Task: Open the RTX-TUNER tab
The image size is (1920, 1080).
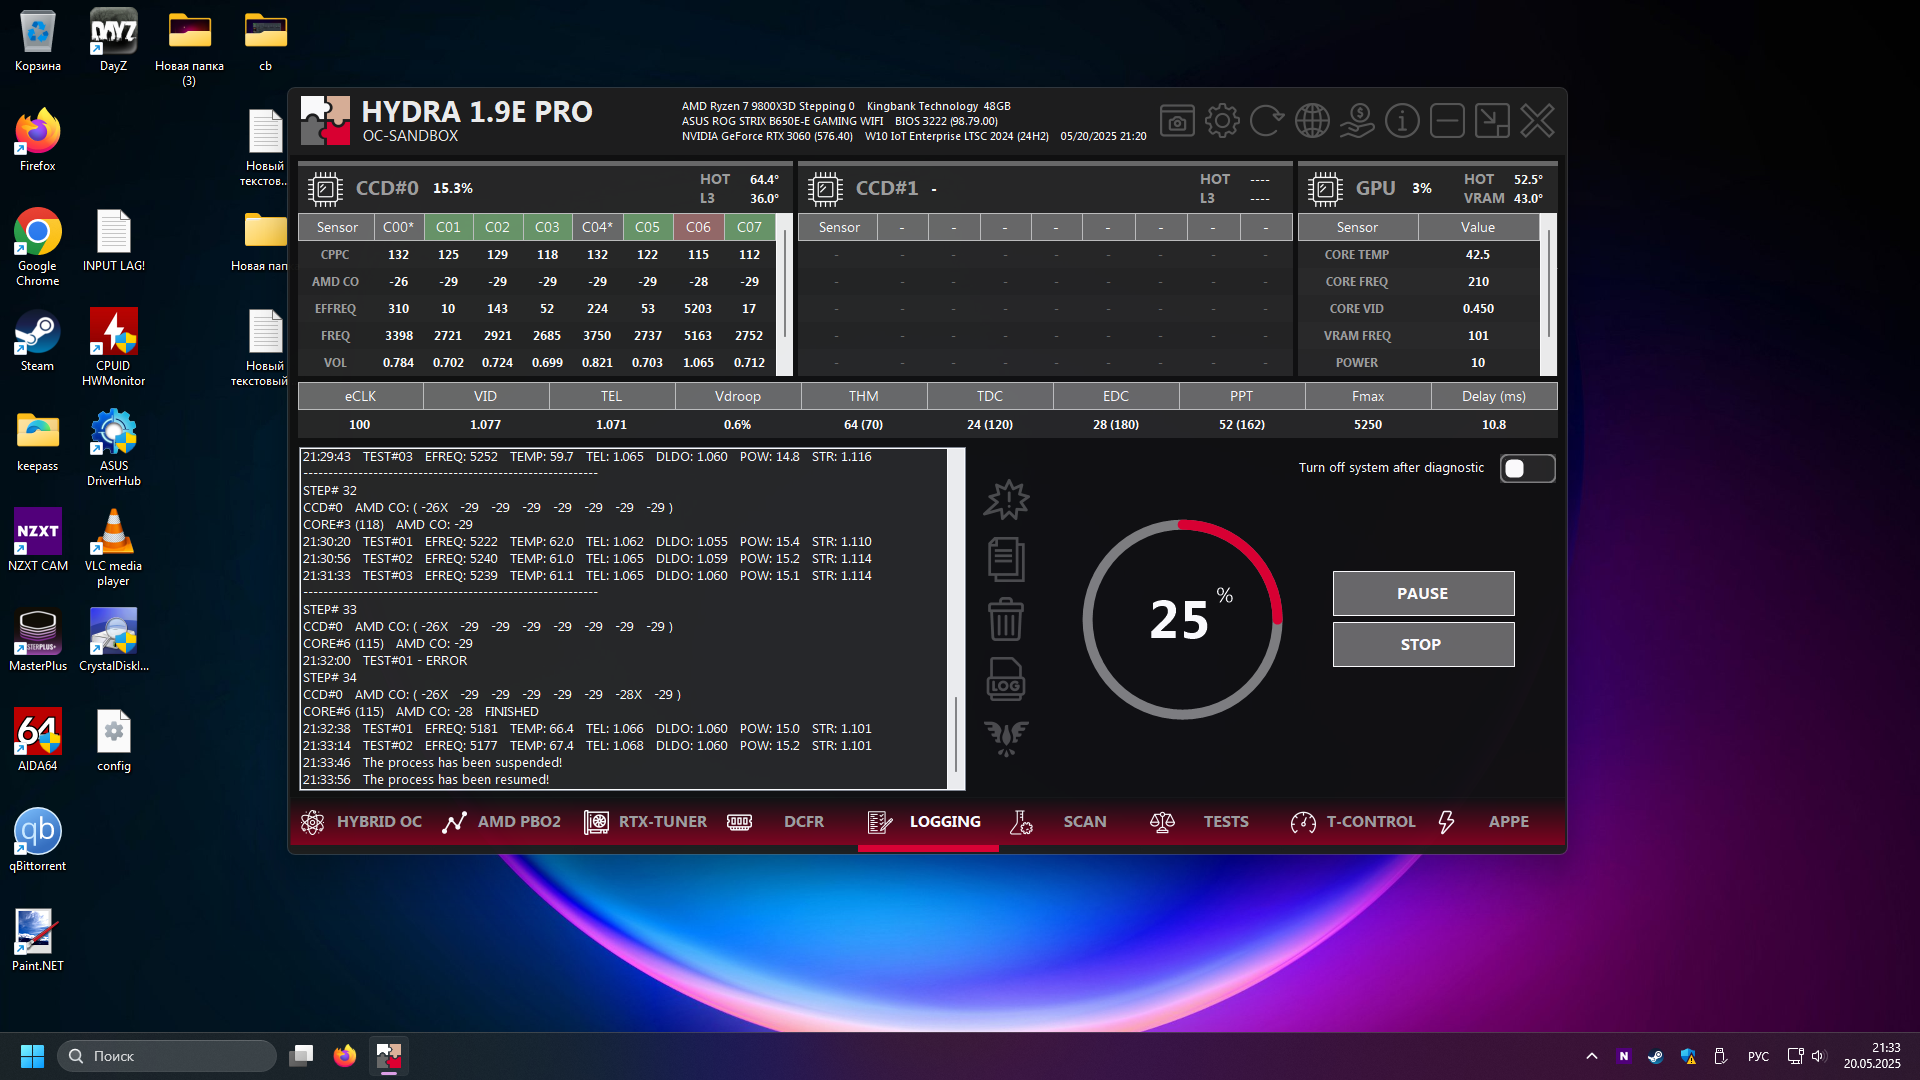Action: 645,822
